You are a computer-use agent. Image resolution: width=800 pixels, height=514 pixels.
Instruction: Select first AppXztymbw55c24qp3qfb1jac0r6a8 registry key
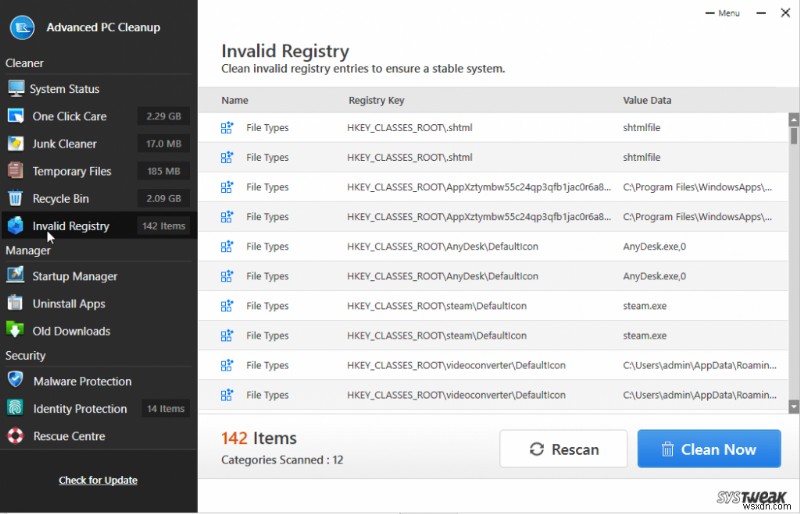(x=479, y=187)
